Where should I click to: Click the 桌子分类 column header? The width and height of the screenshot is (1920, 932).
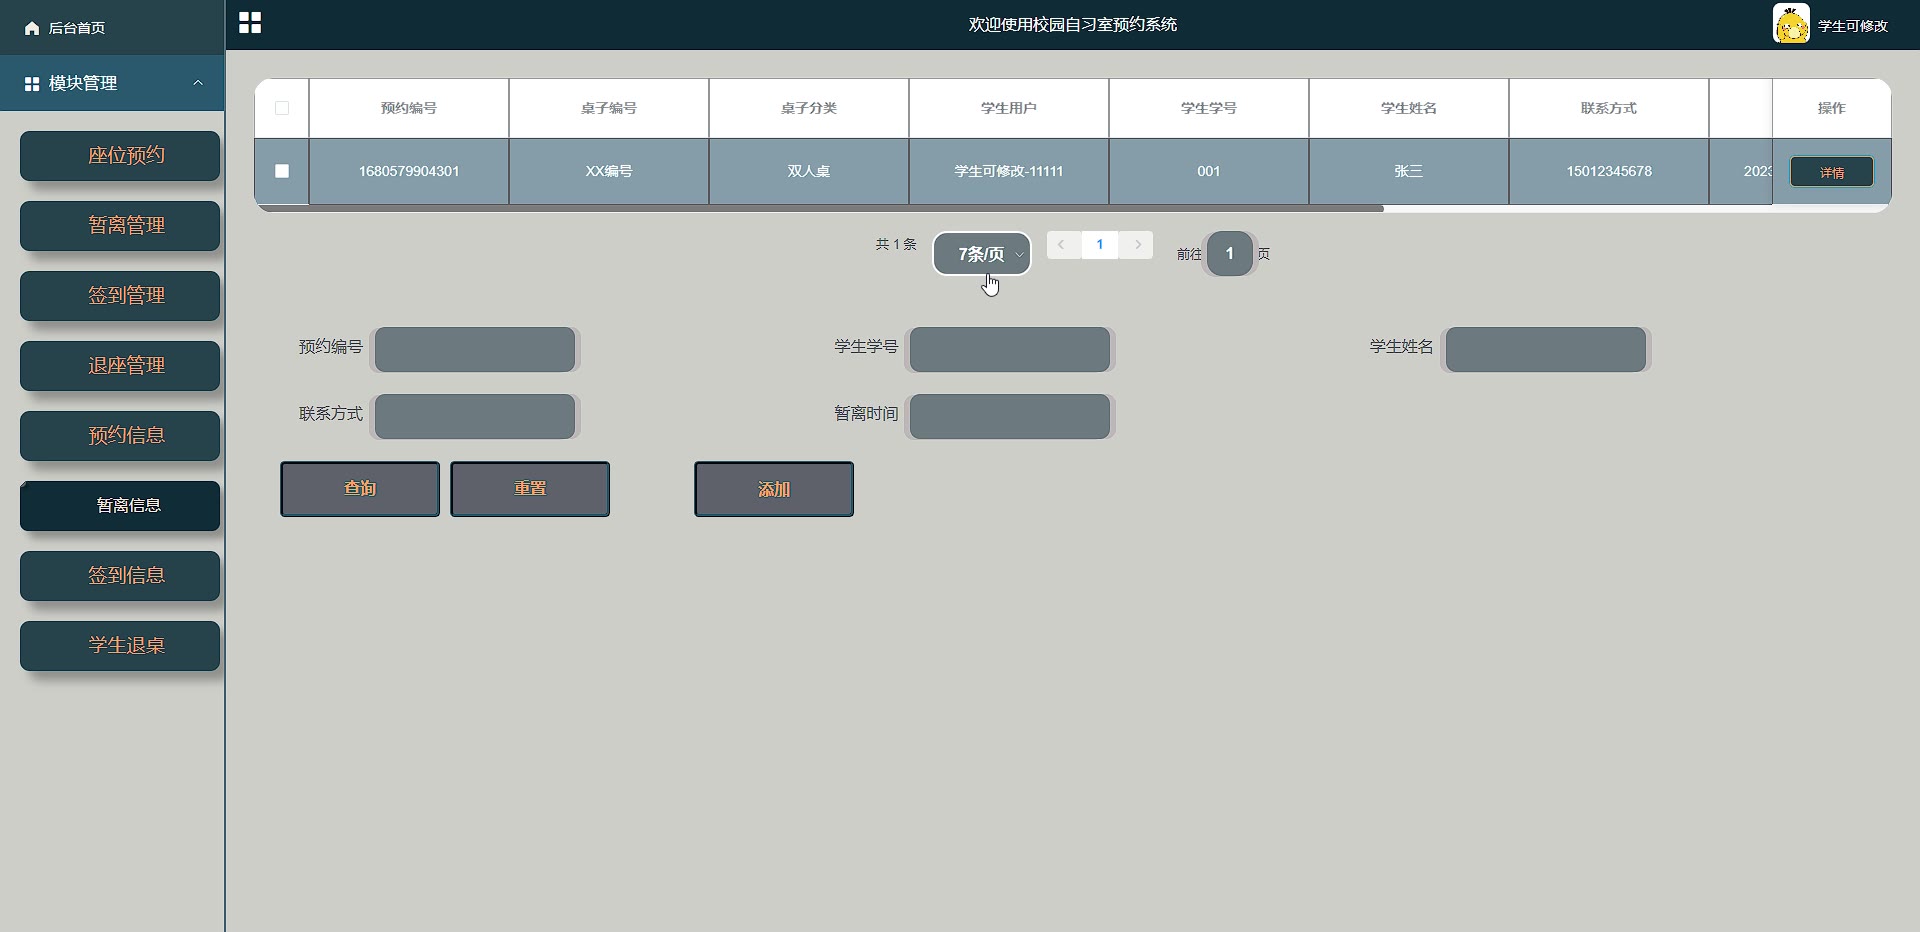809,108
